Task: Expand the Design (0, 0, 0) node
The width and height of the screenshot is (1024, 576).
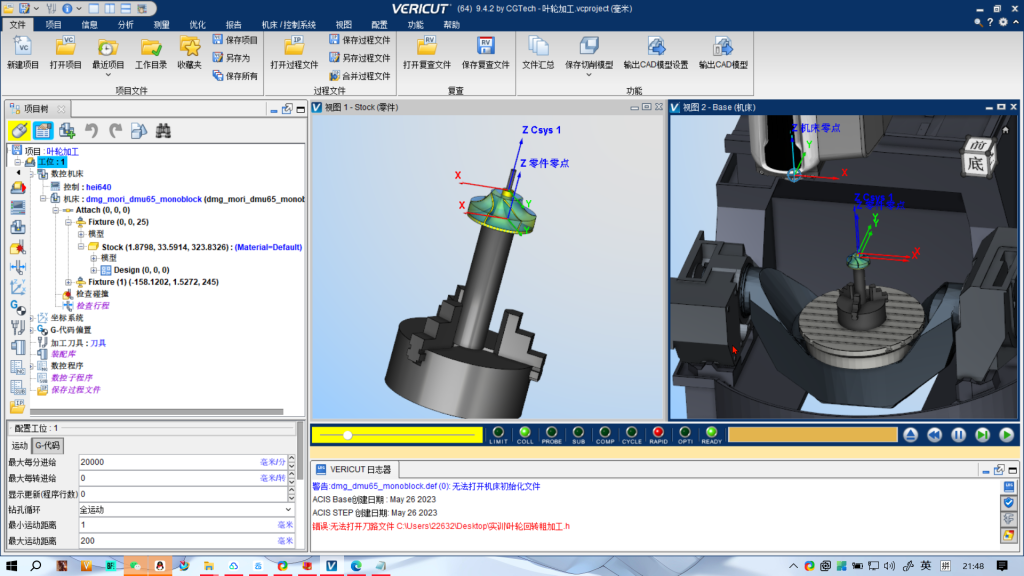Action: click(93, 270)
